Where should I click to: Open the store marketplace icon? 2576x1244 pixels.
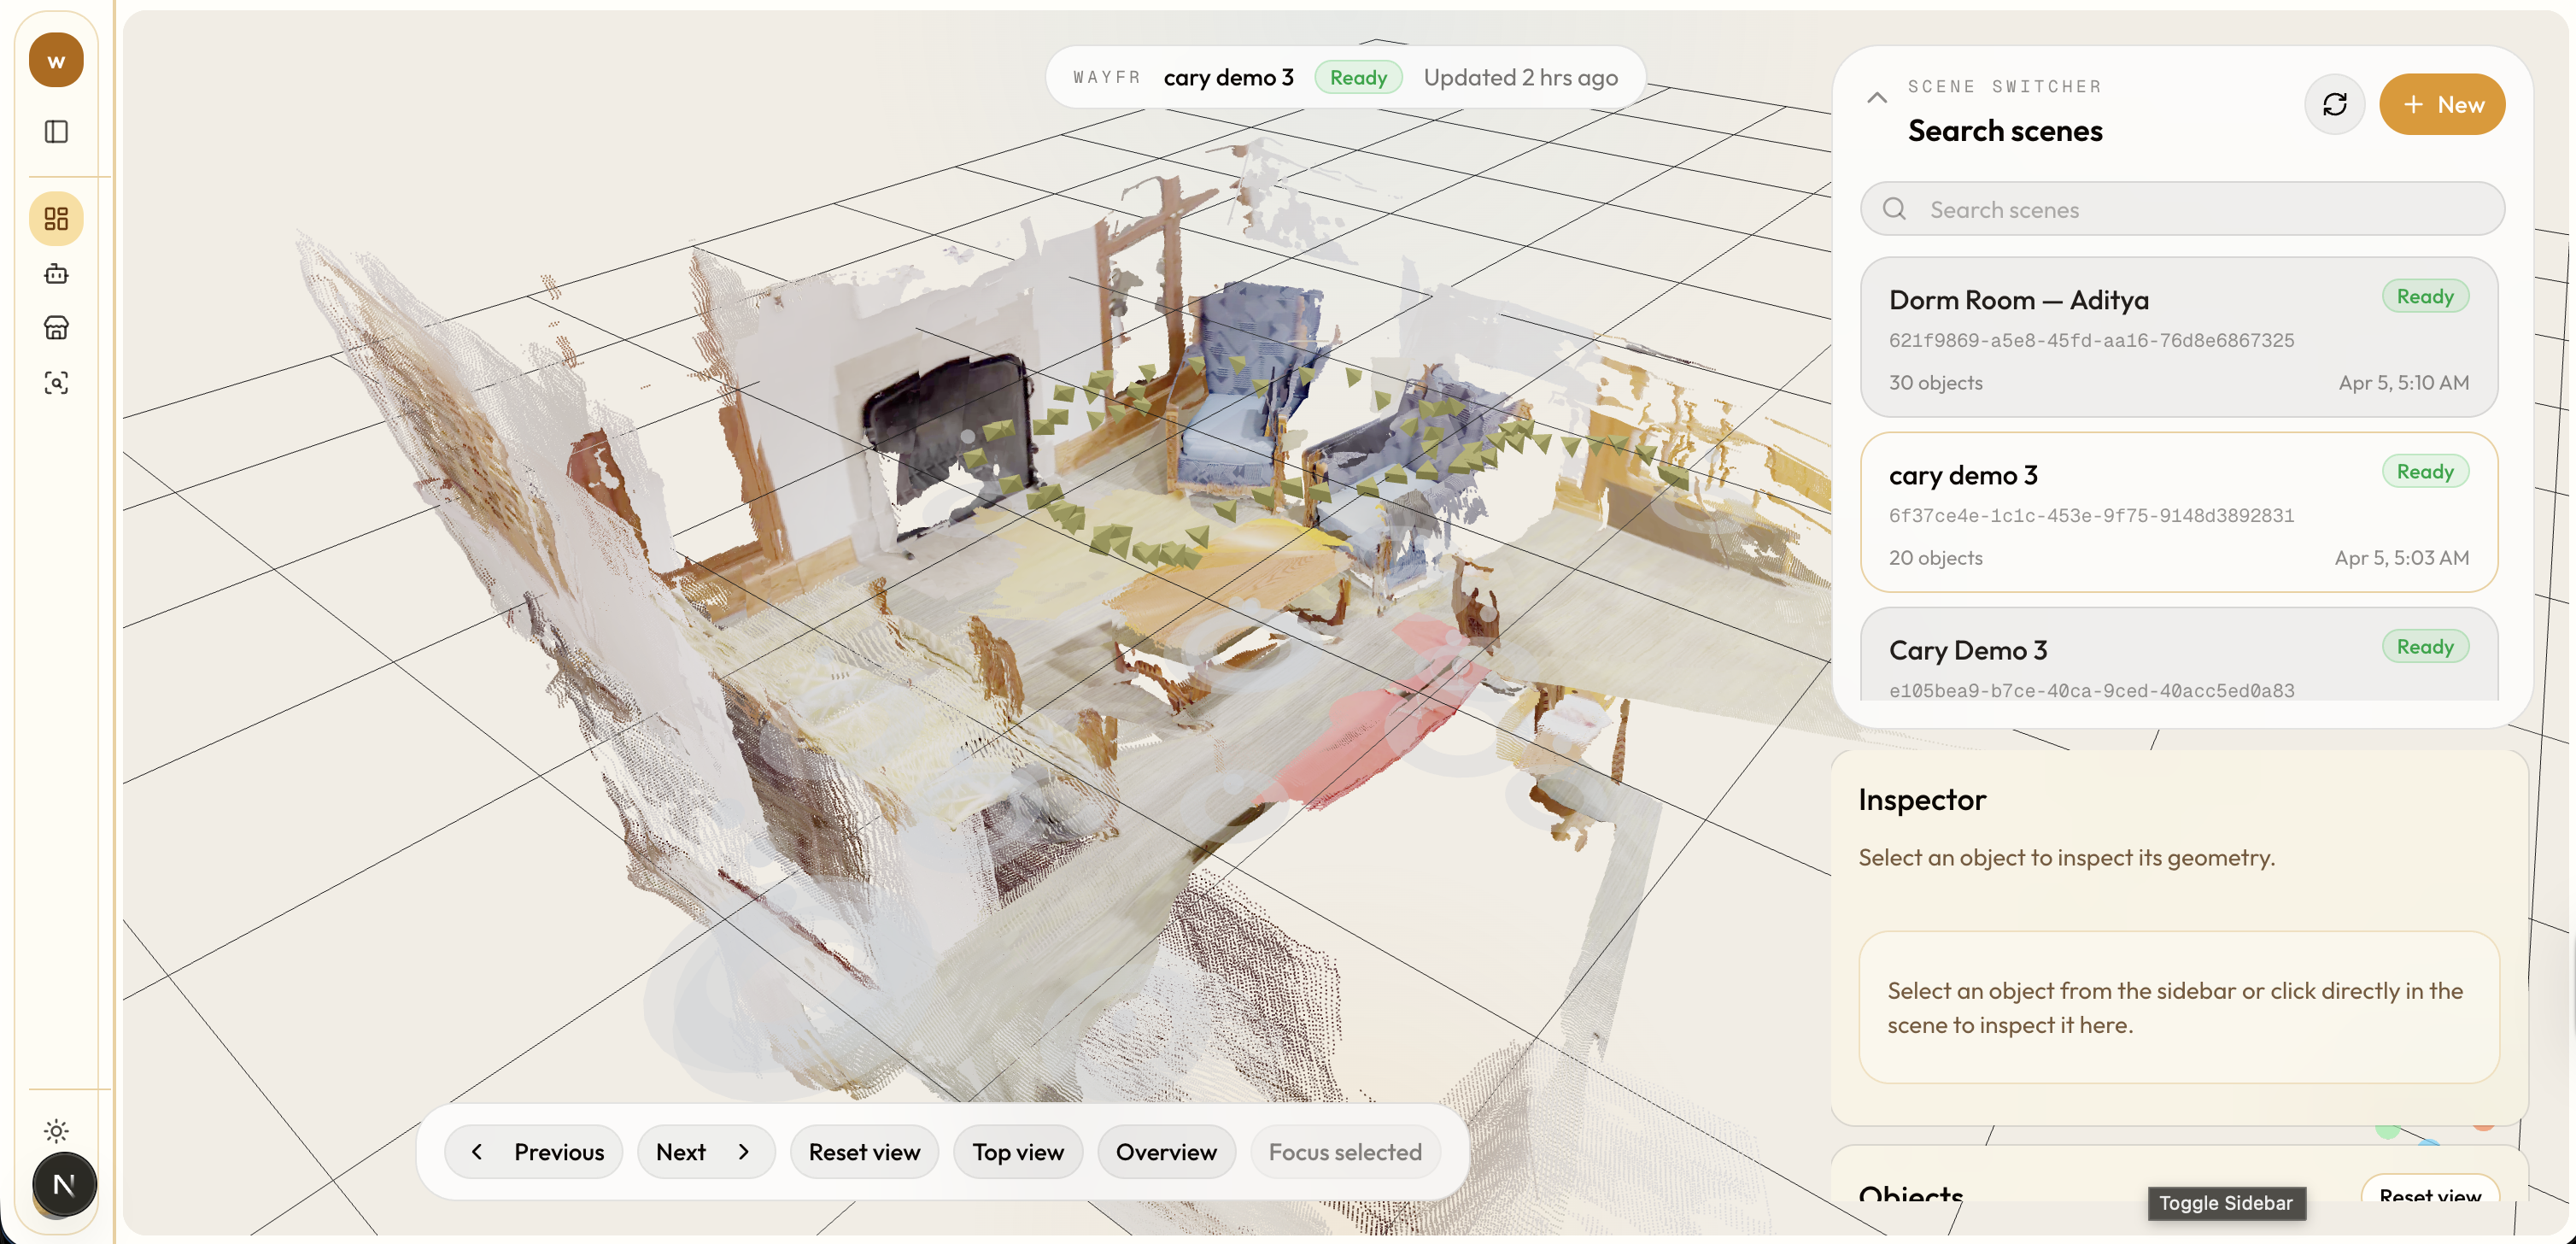pos(56,328)
